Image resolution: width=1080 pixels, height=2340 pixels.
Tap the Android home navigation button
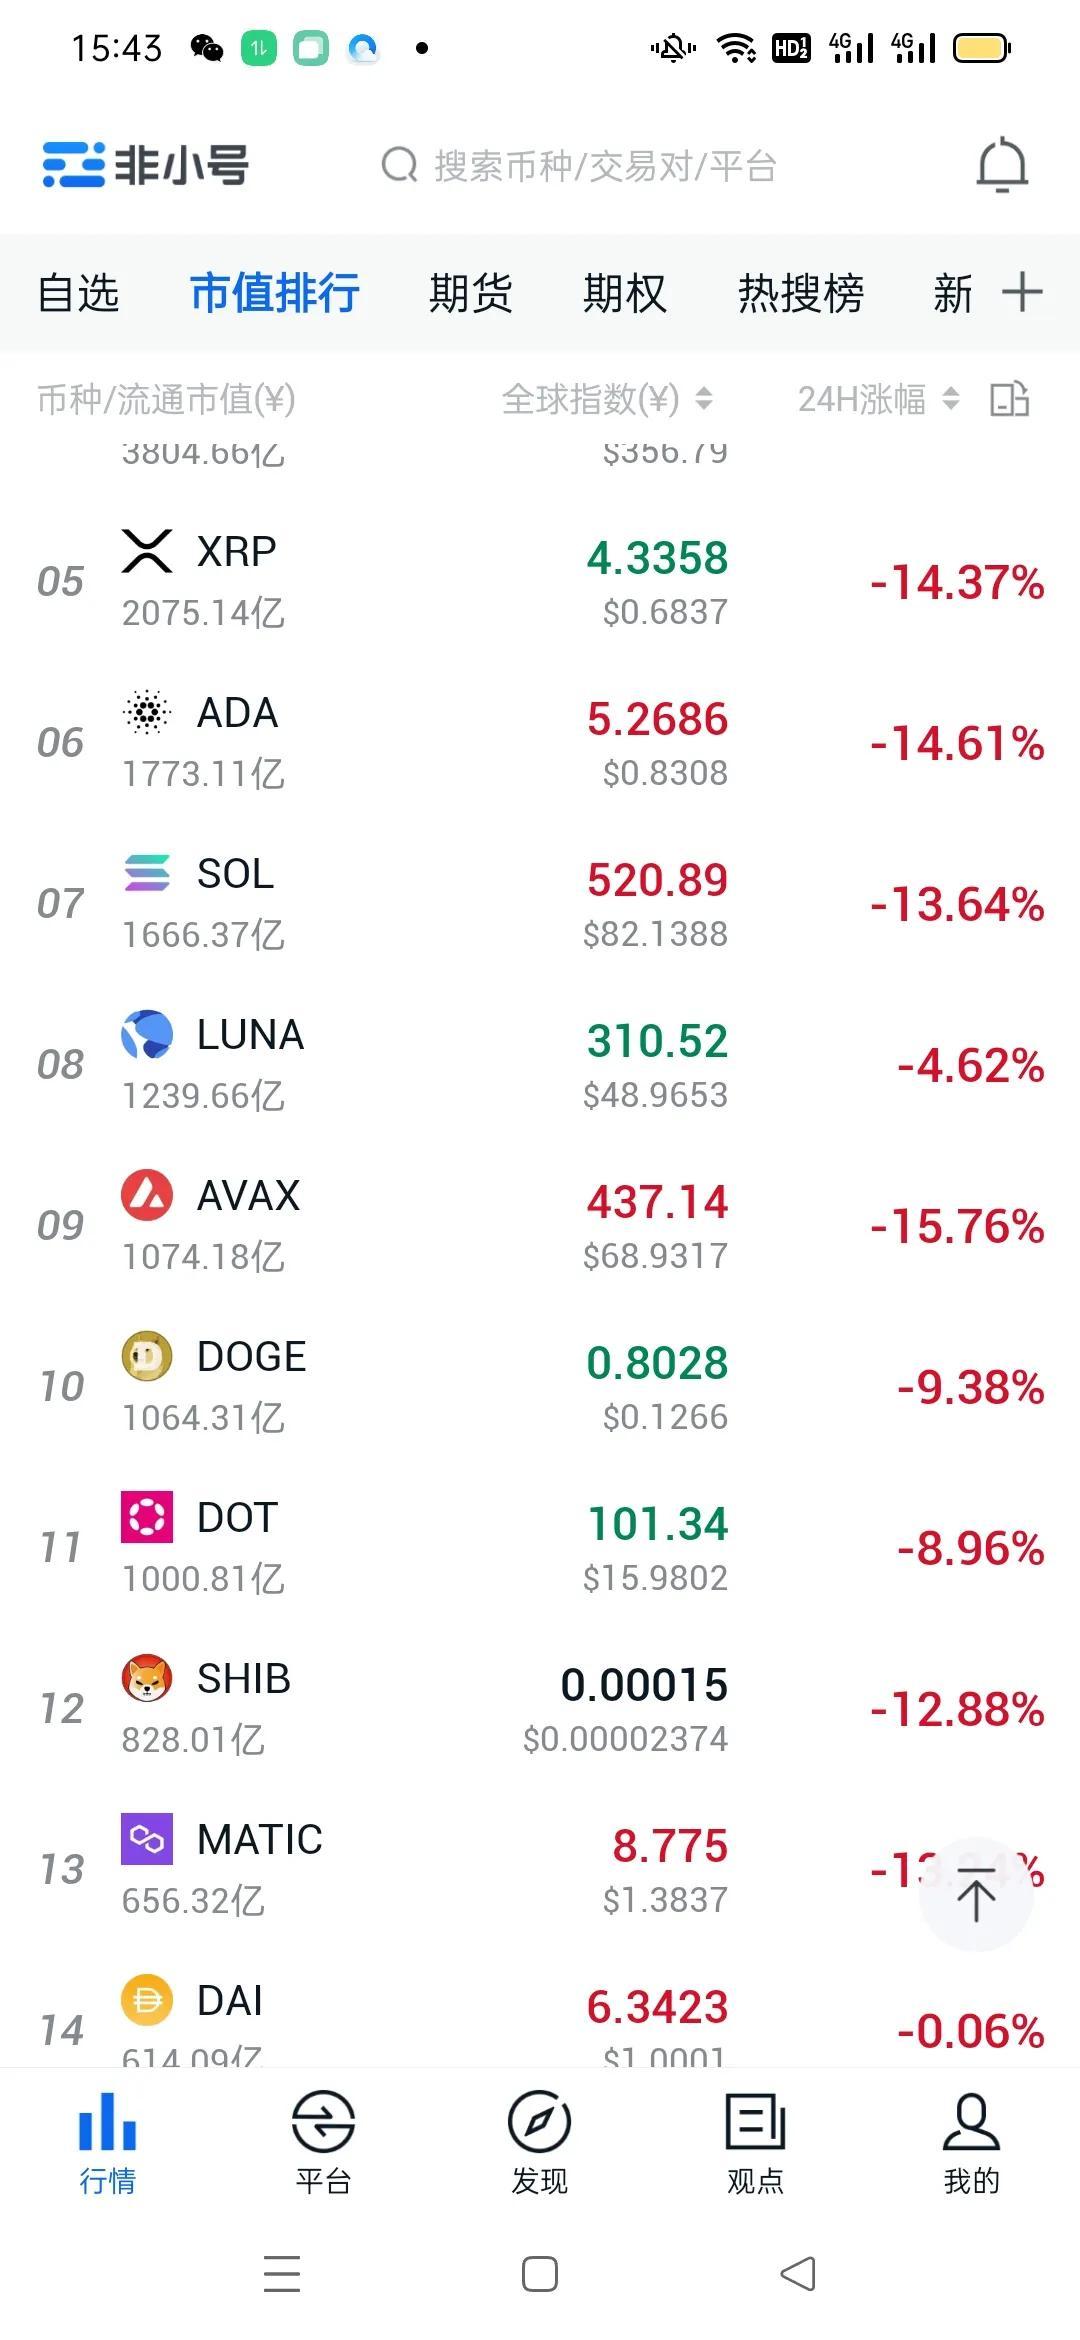[x=540, y=2274]
